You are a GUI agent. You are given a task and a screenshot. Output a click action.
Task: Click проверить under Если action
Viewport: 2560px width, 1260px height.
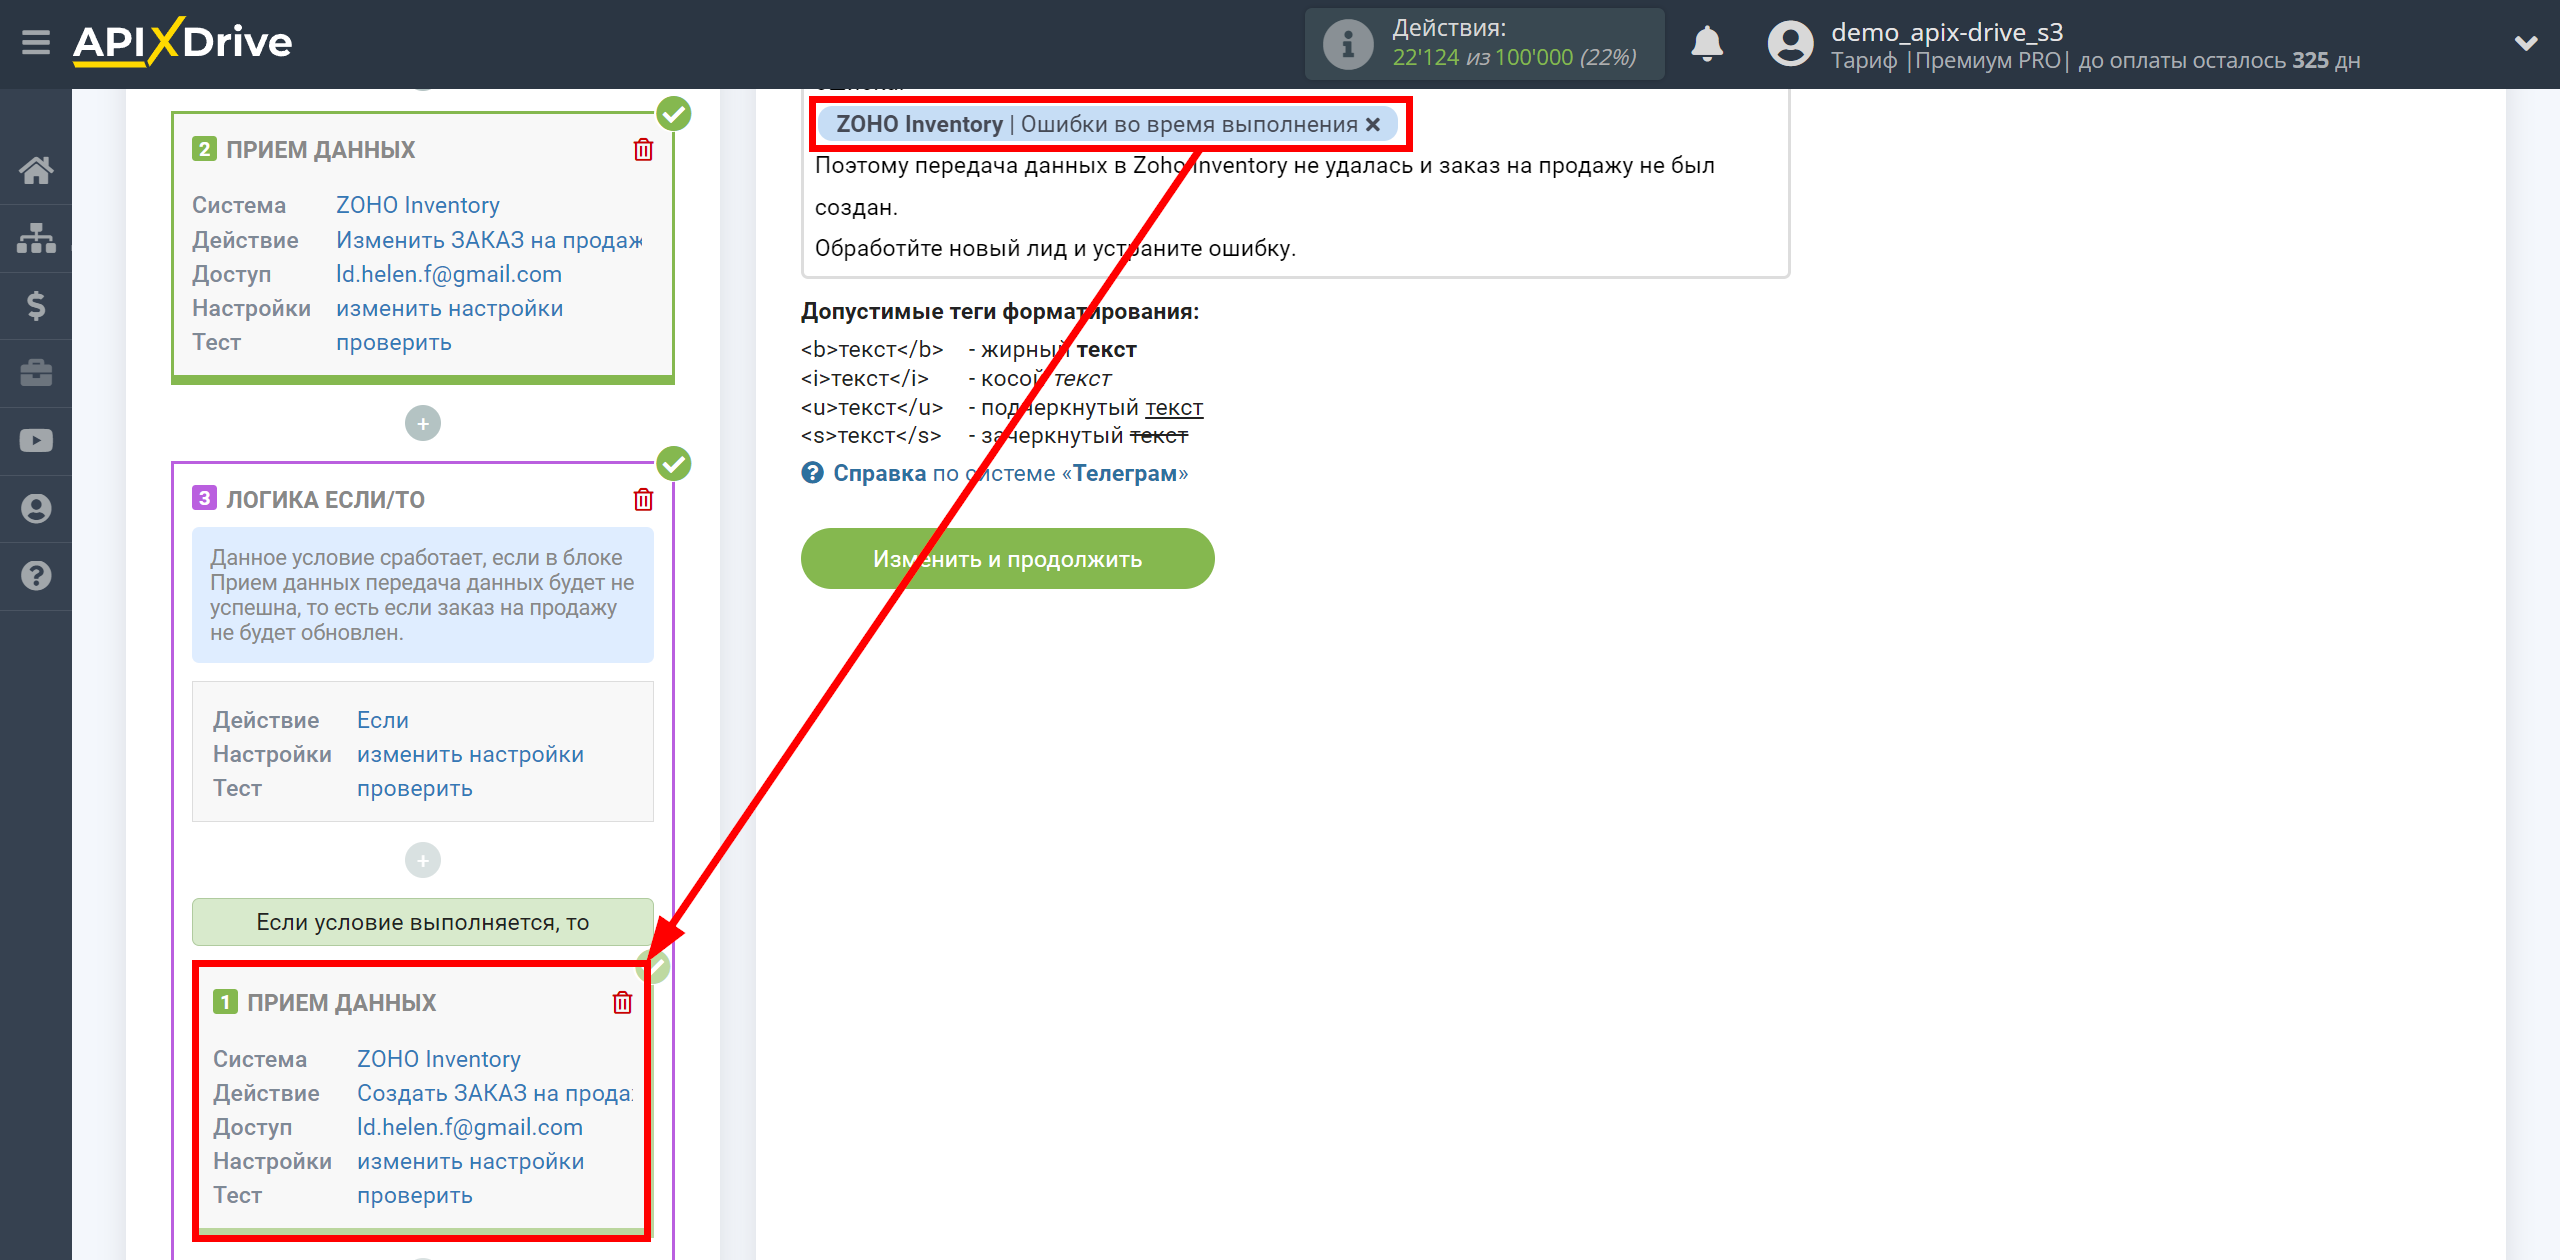tap(415, 788)
